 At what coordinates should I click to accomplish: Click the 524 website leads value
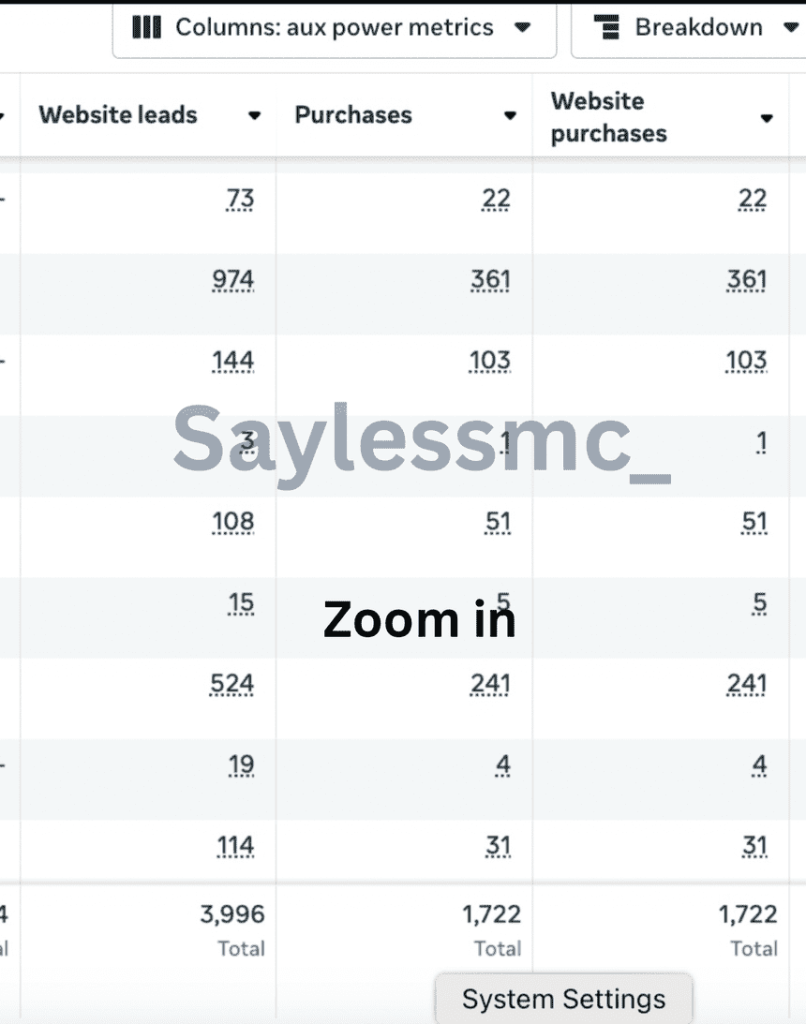coord(232,684)
